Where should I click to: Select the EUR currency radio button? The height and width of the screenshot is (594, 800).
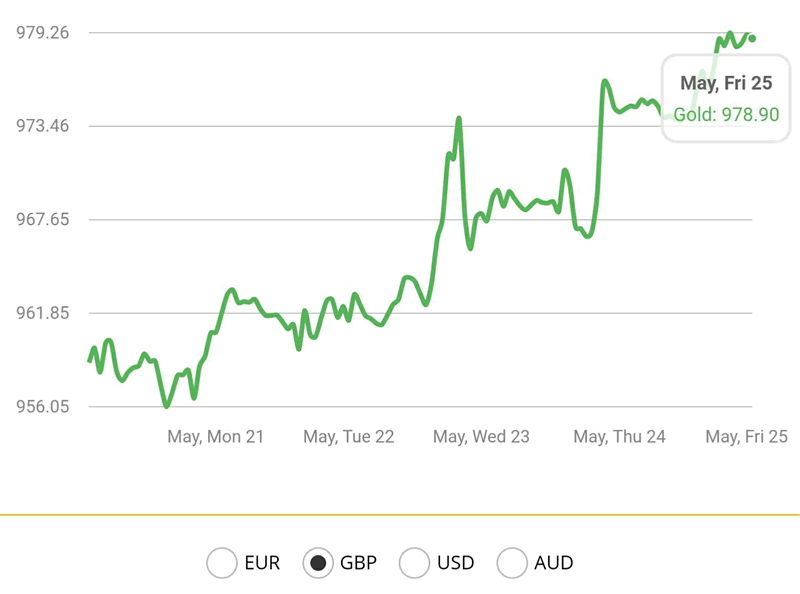222,563
